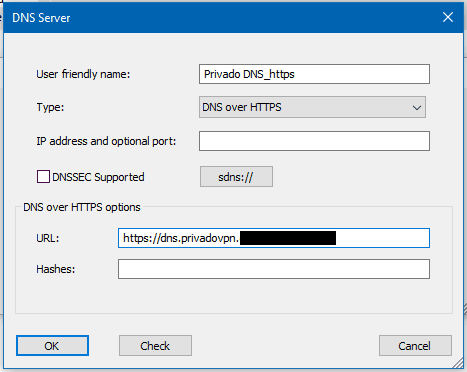This screenshot has width=467, height=372.
Task: Dismiss the dialog with Cancel
Action: click(x=415, y=346)
